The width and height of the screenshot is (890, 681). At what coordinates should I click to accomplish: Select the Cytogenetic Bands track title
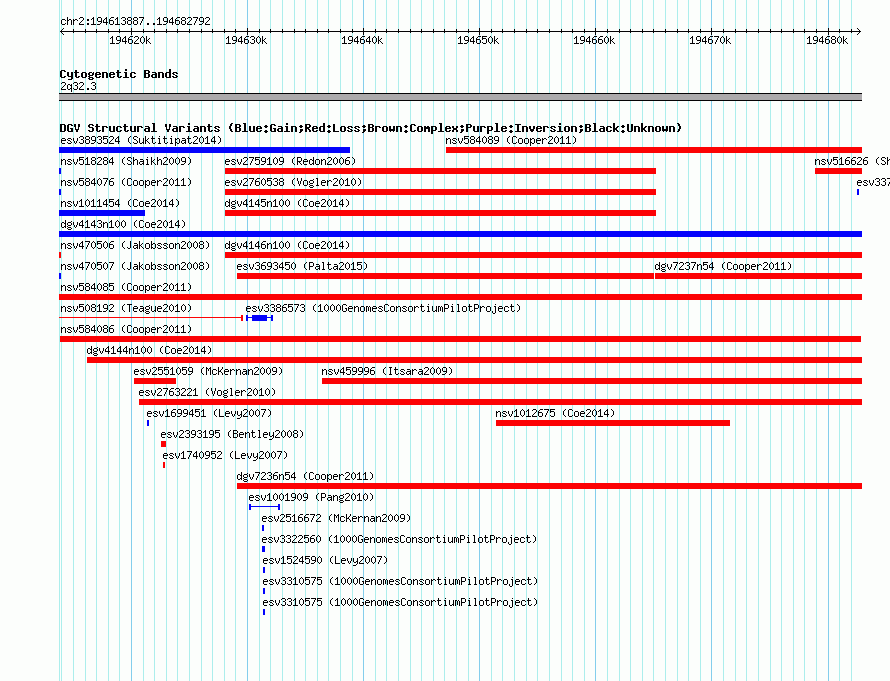[x=119, y=74]
